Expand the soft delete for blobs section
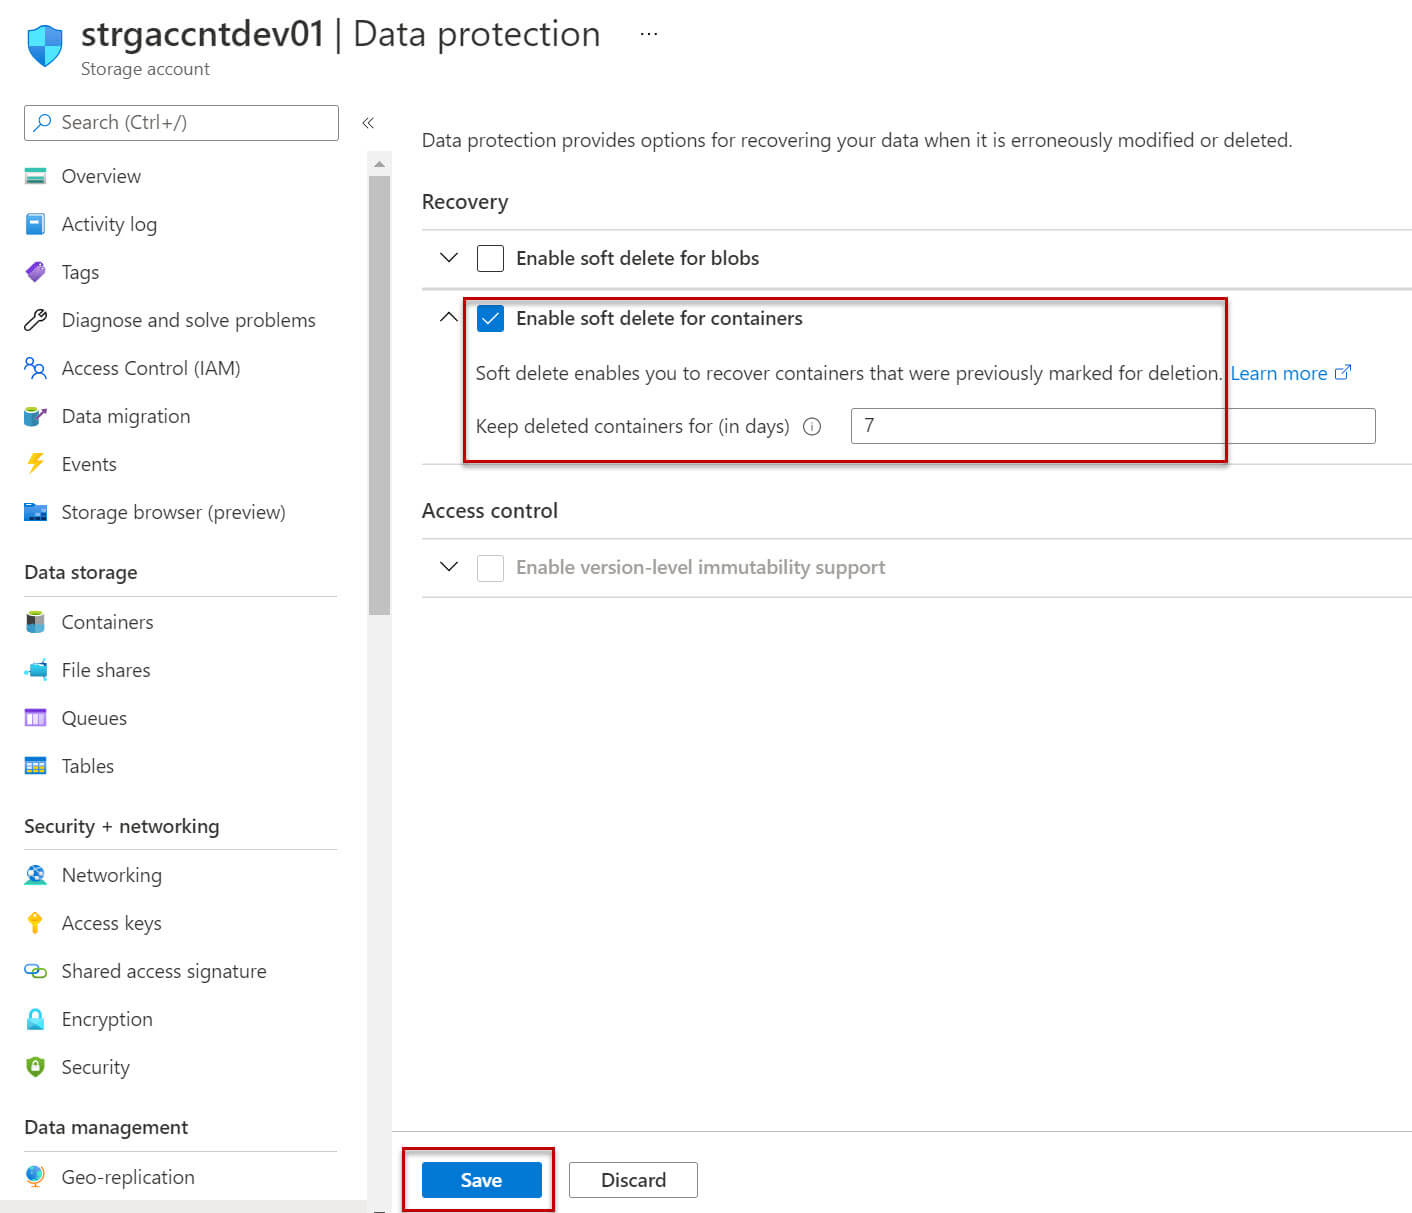The image size is (1412, 1213). (x=448, y=258)
